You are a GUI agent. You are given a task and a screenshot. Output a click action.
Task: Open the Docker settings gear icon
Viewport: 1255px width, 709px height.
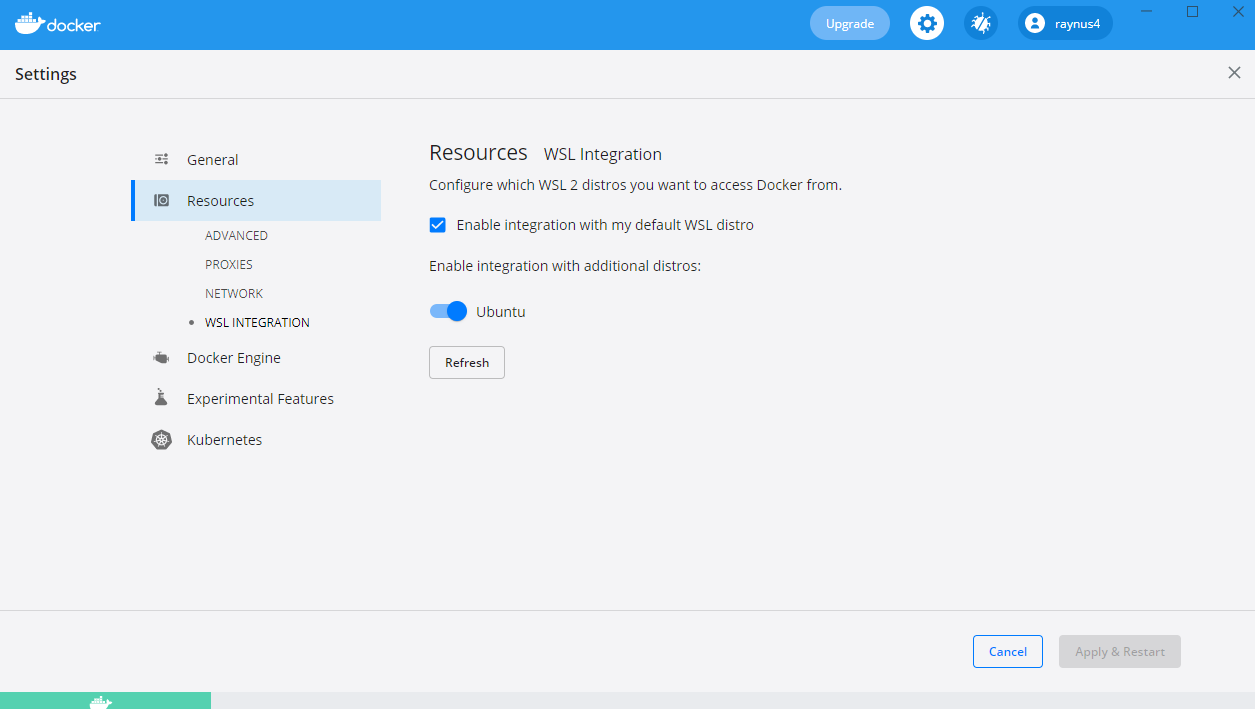[x=926, y=23]
